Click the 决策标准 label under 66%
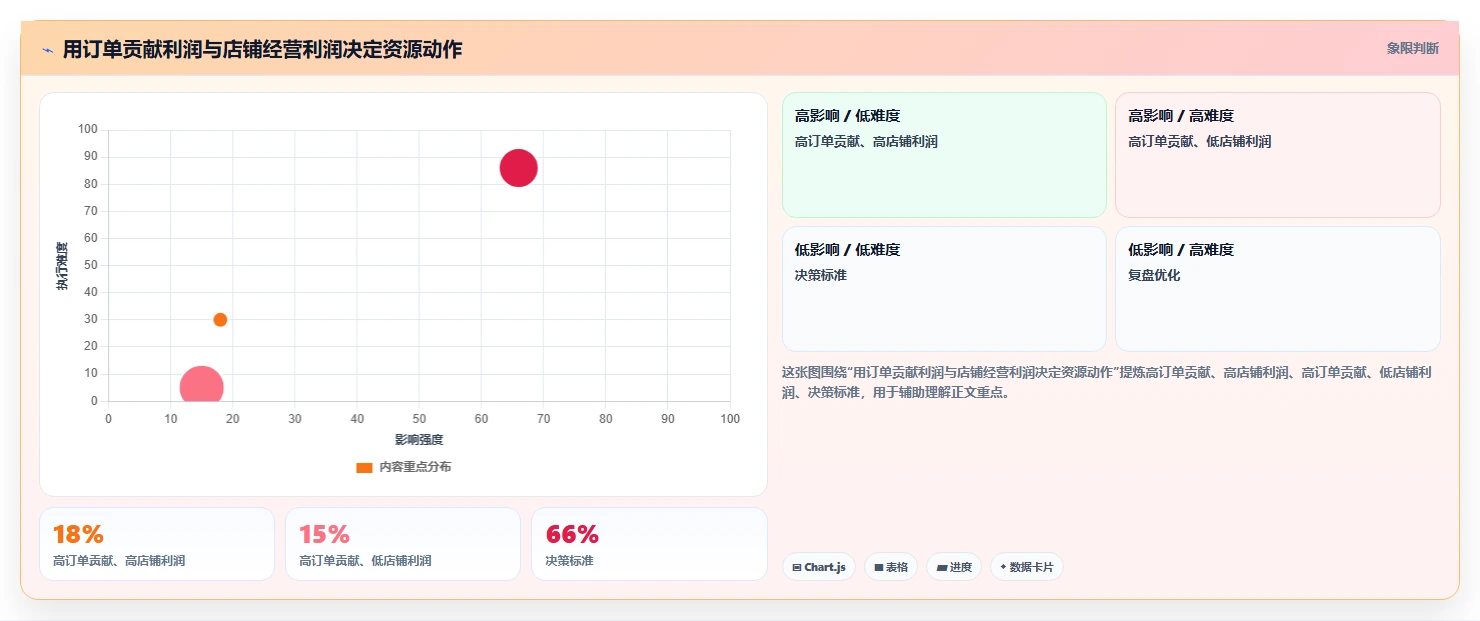Screen dimensions: 1480x621 [x=570, y=561]
